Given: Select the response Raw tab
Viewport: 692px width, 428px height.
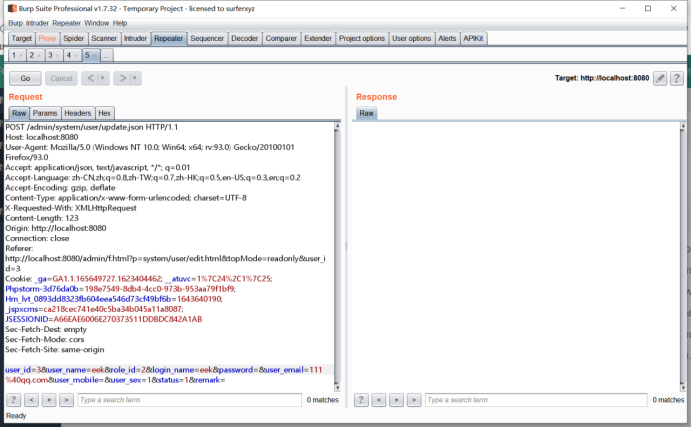Looking at the screenshot, I should point(366,113).
